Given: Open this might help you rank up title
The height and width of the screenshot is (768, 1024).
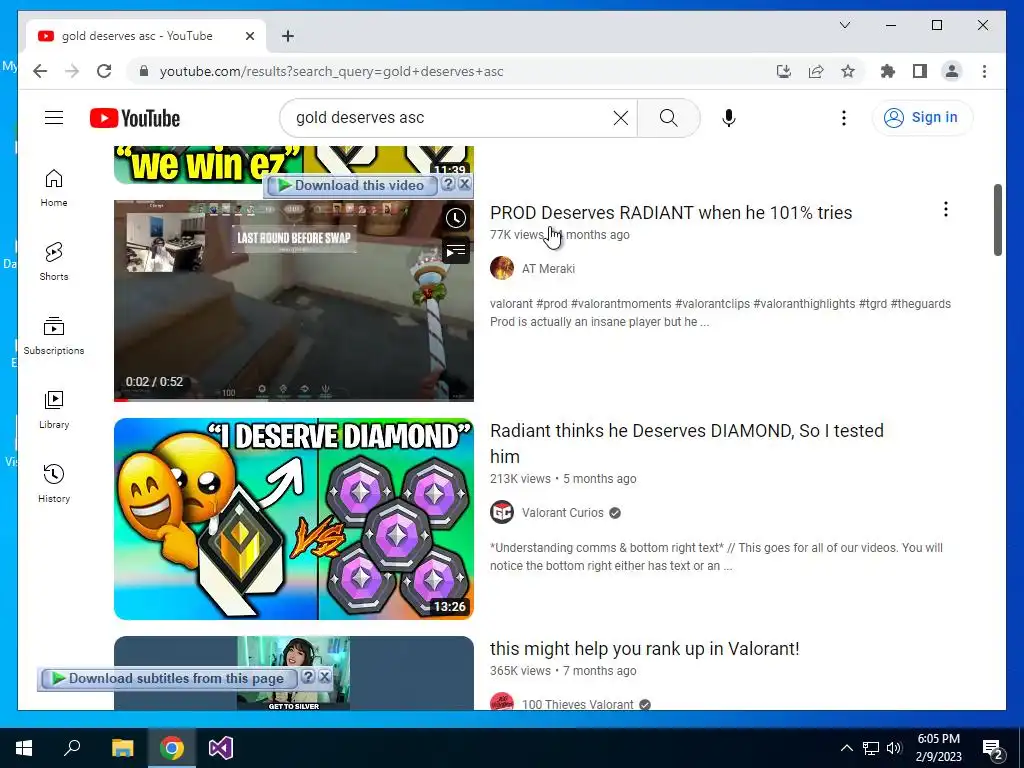Looking at the screenshot, I should click(x=645, y=648).
